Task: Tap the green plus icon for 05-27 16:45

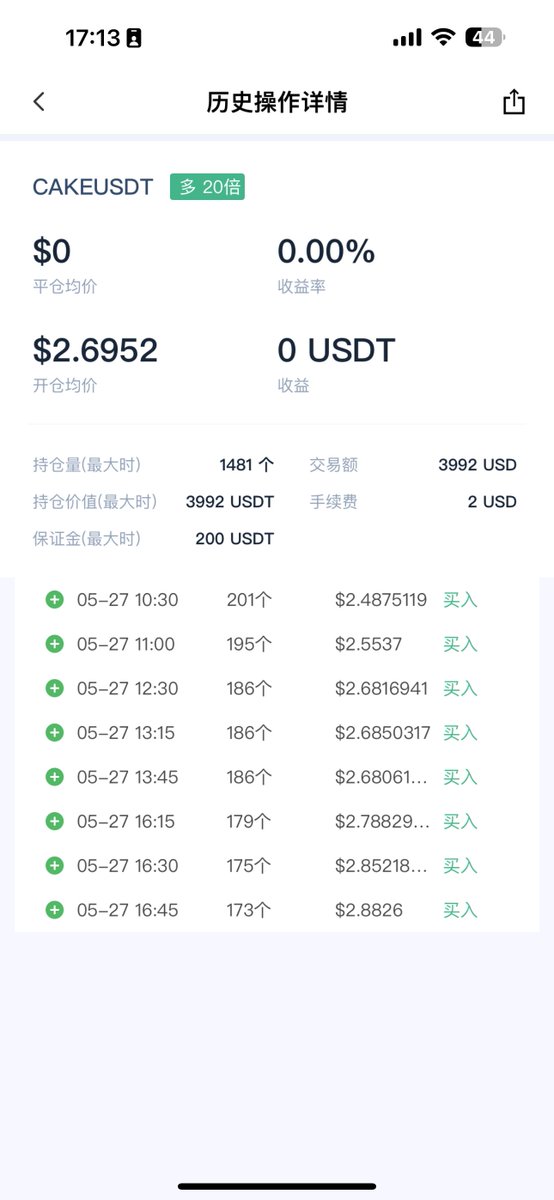Action: tap(55, 910)
